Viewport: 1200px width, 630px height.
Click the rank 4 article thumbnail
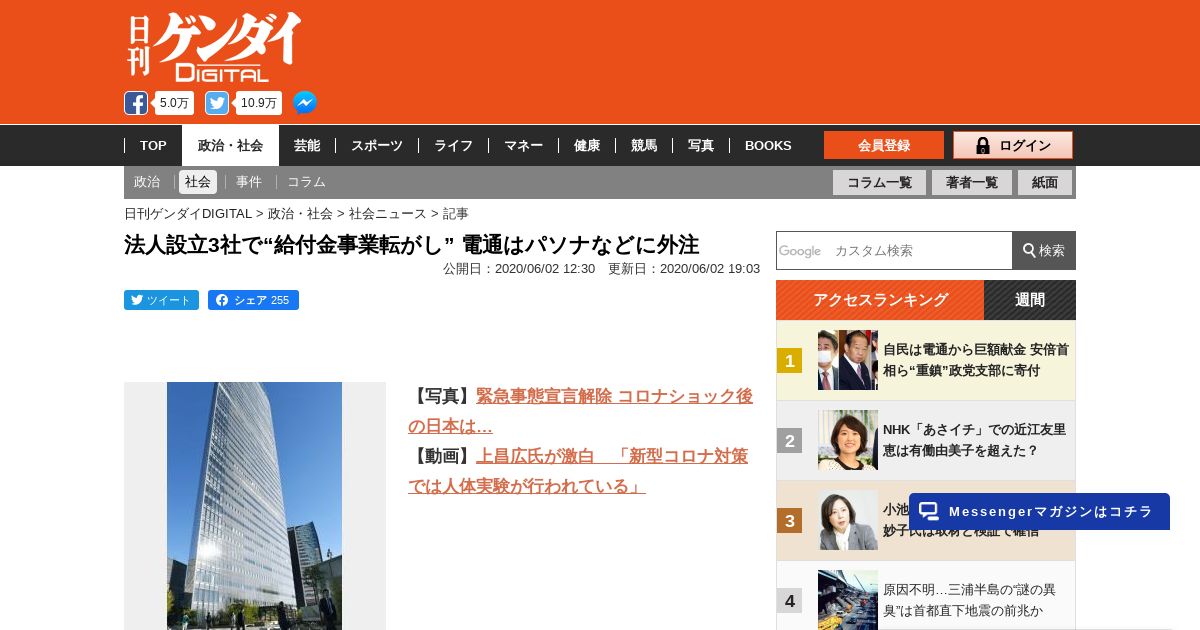[x=848, y=600]
